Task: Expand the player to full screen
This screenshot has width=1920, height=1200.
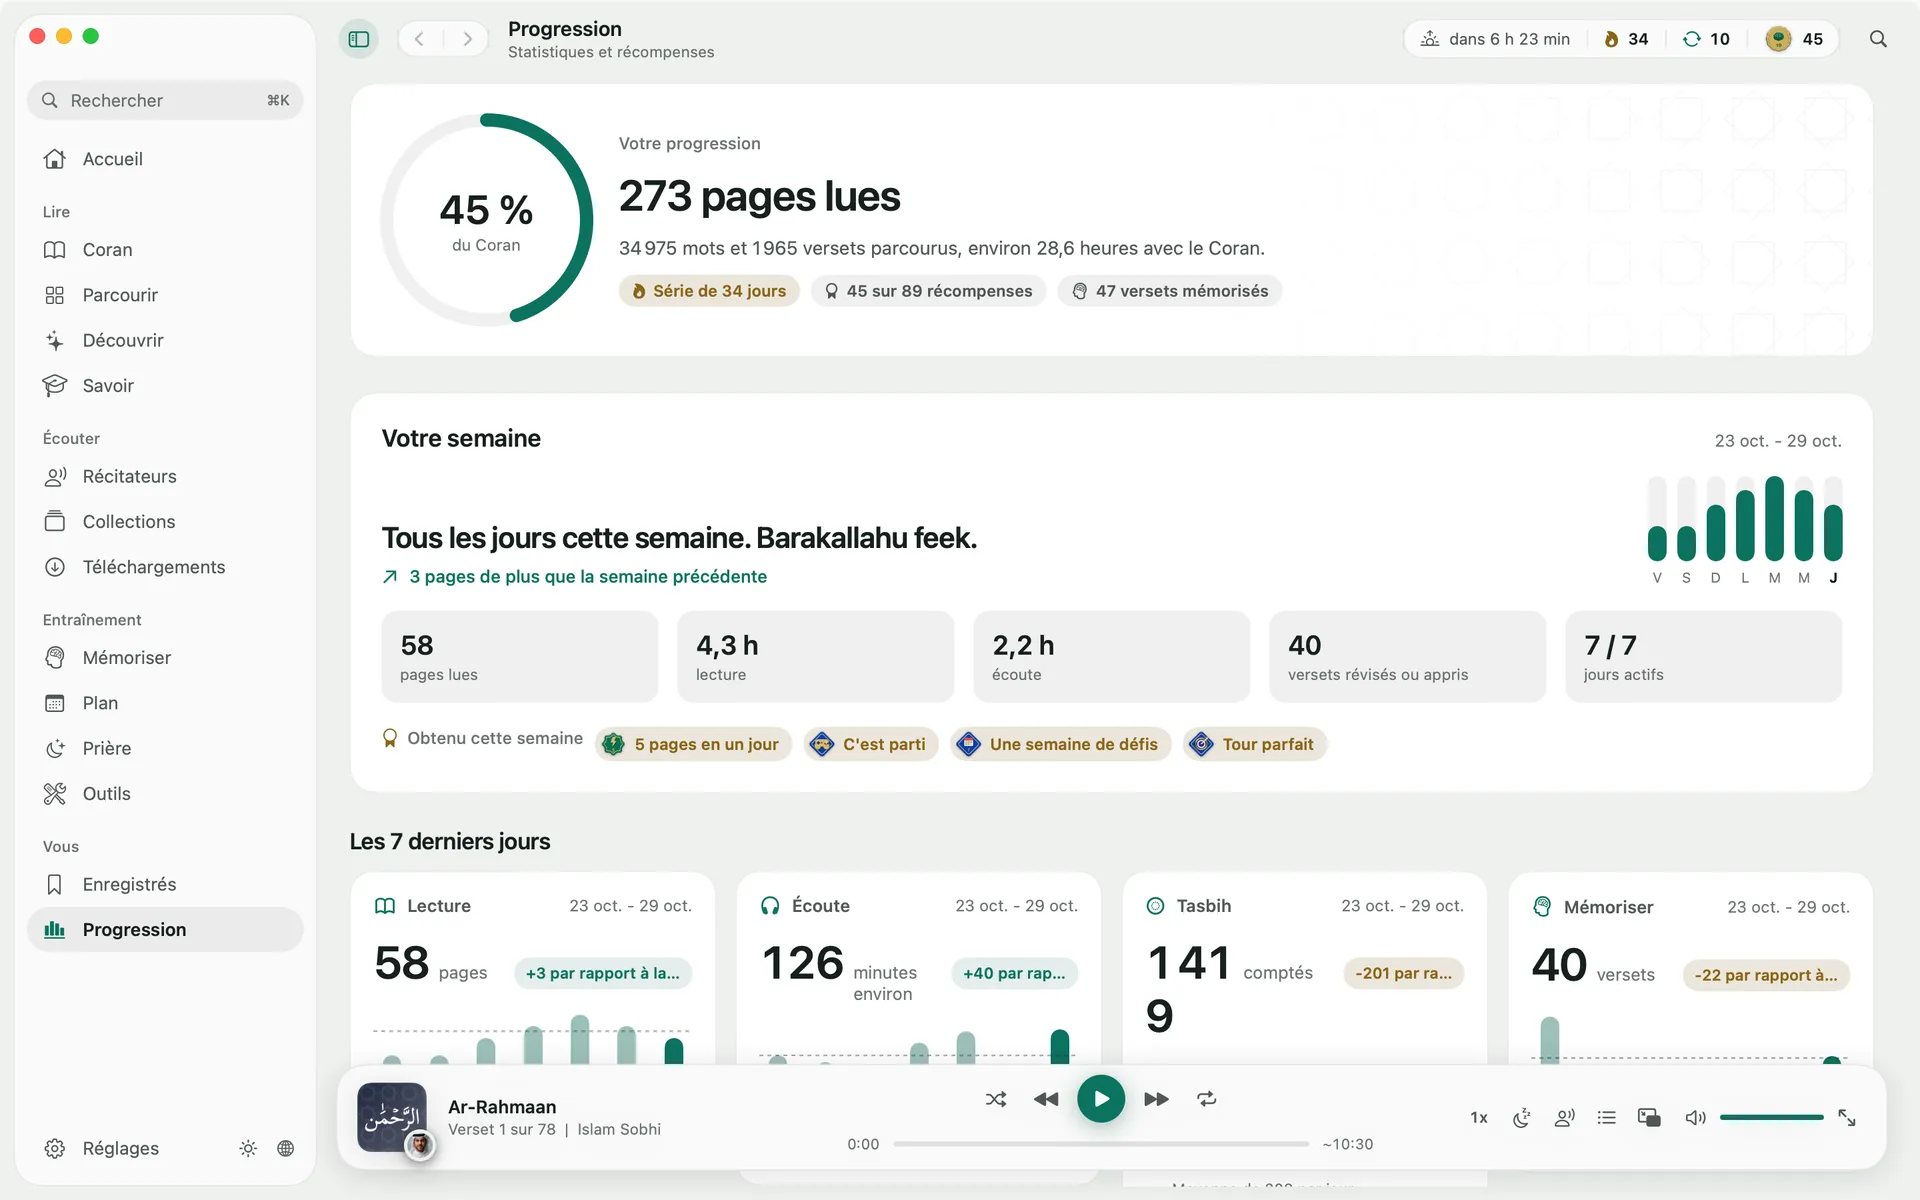Action: click(1847, 1118)
